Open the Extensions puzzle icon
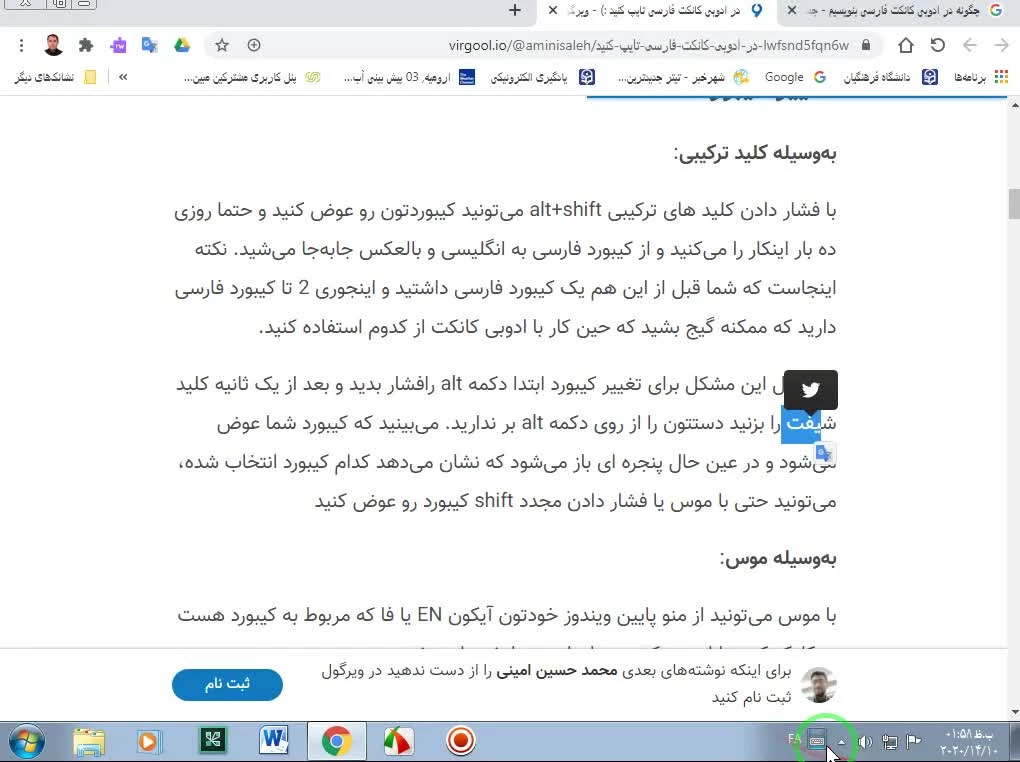1020x762 pixels. pos(86,45)
